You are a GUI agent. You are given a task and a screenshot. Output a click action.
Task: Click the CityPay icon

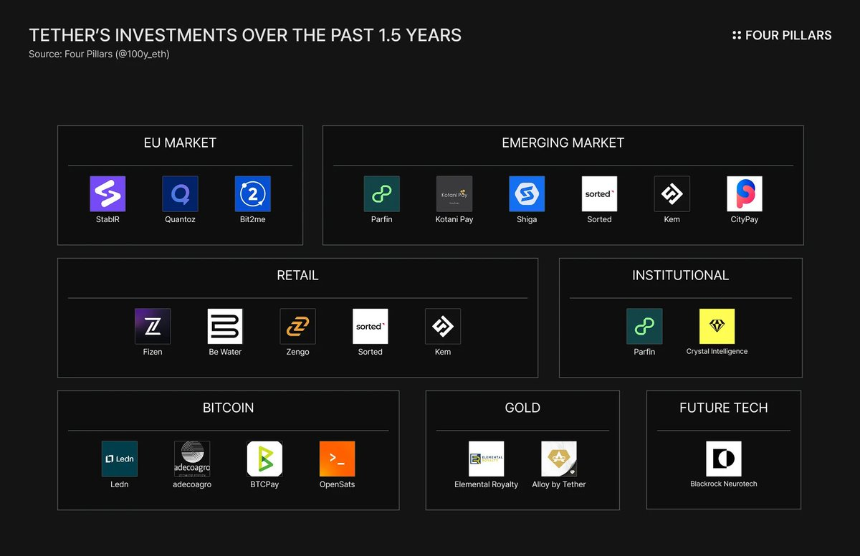pos(744,194)
